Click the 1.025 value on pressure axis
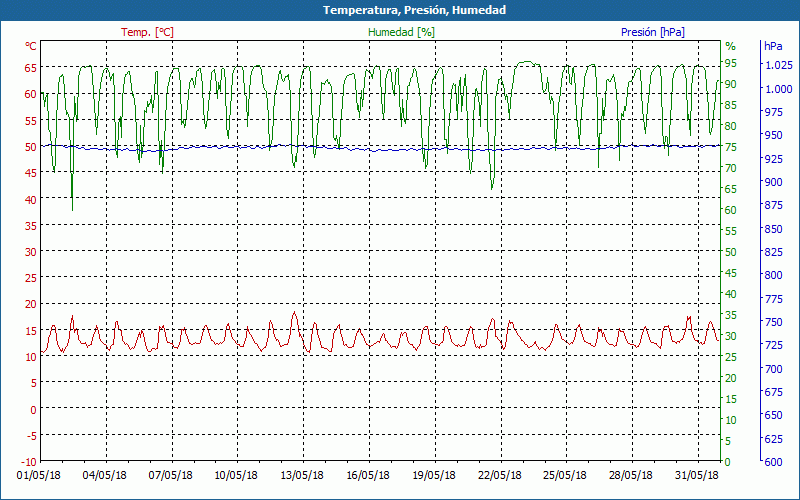The height and width of the screenshot is (500, 800). [x=779, y=65]
